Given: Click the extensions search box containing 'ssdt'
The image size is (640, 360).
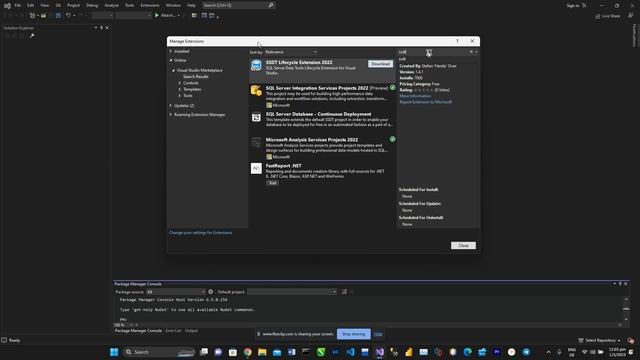Looking at the screenshot, I should pyautogui.click(x=433, y=52).
